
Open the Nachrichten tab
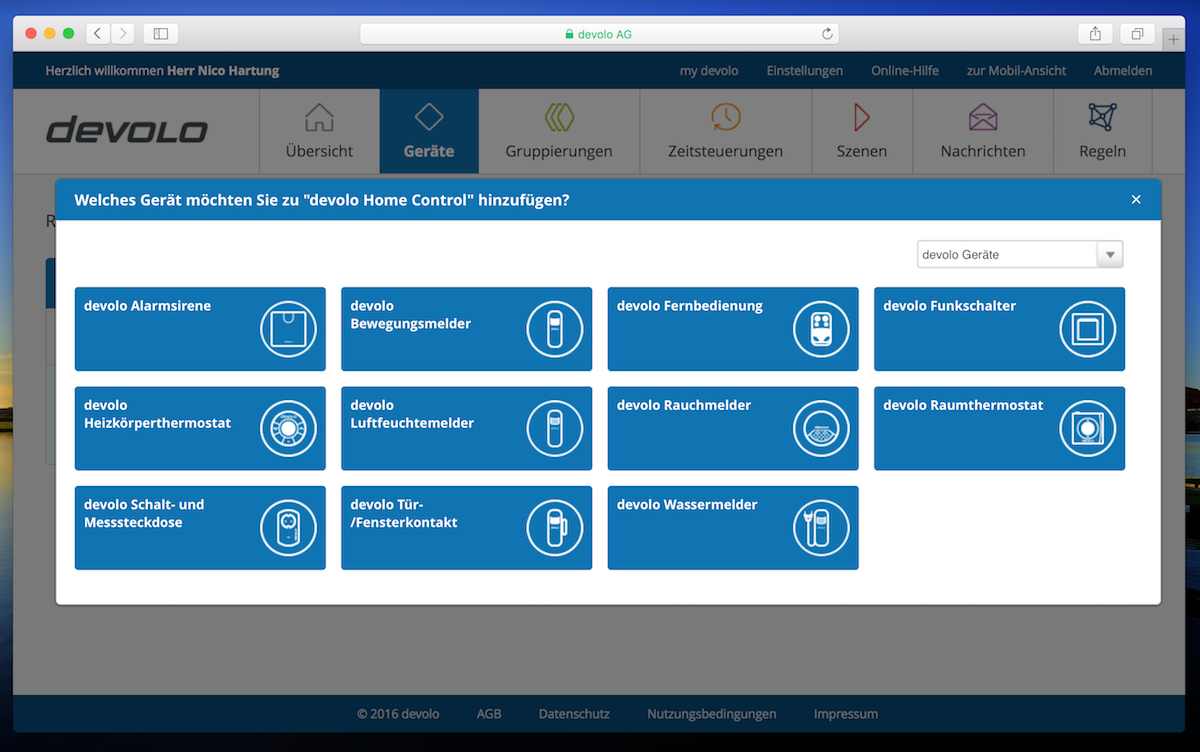click(983, 132)
